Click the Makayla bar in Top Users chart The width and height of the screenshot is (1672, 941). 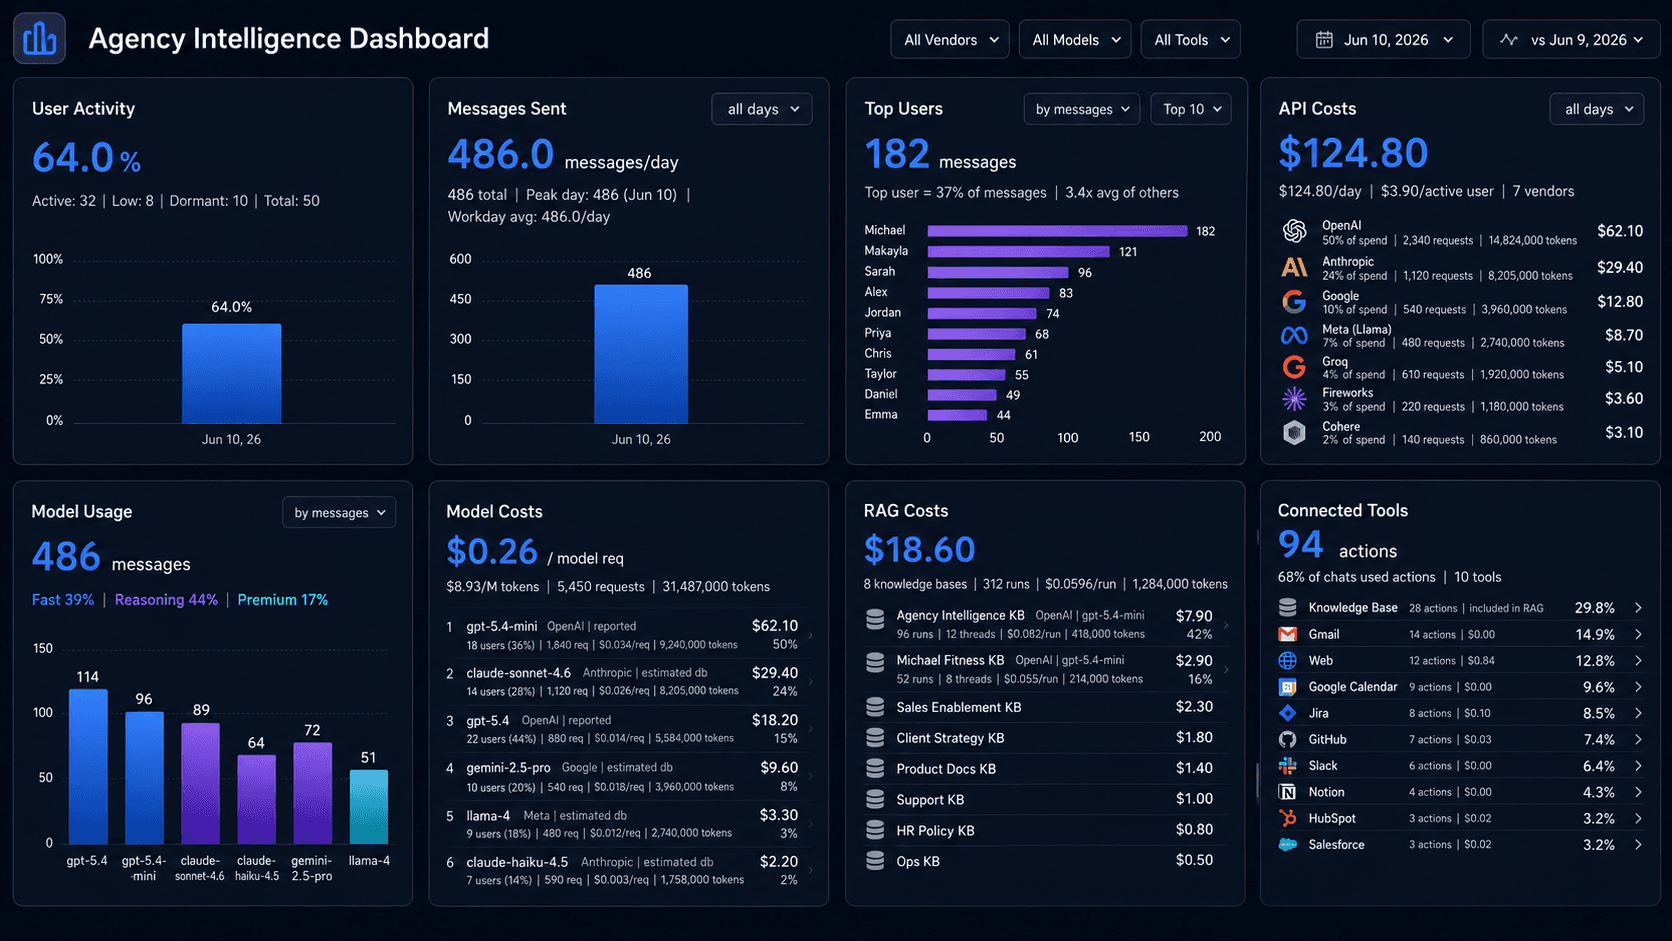pos(1018,251)
